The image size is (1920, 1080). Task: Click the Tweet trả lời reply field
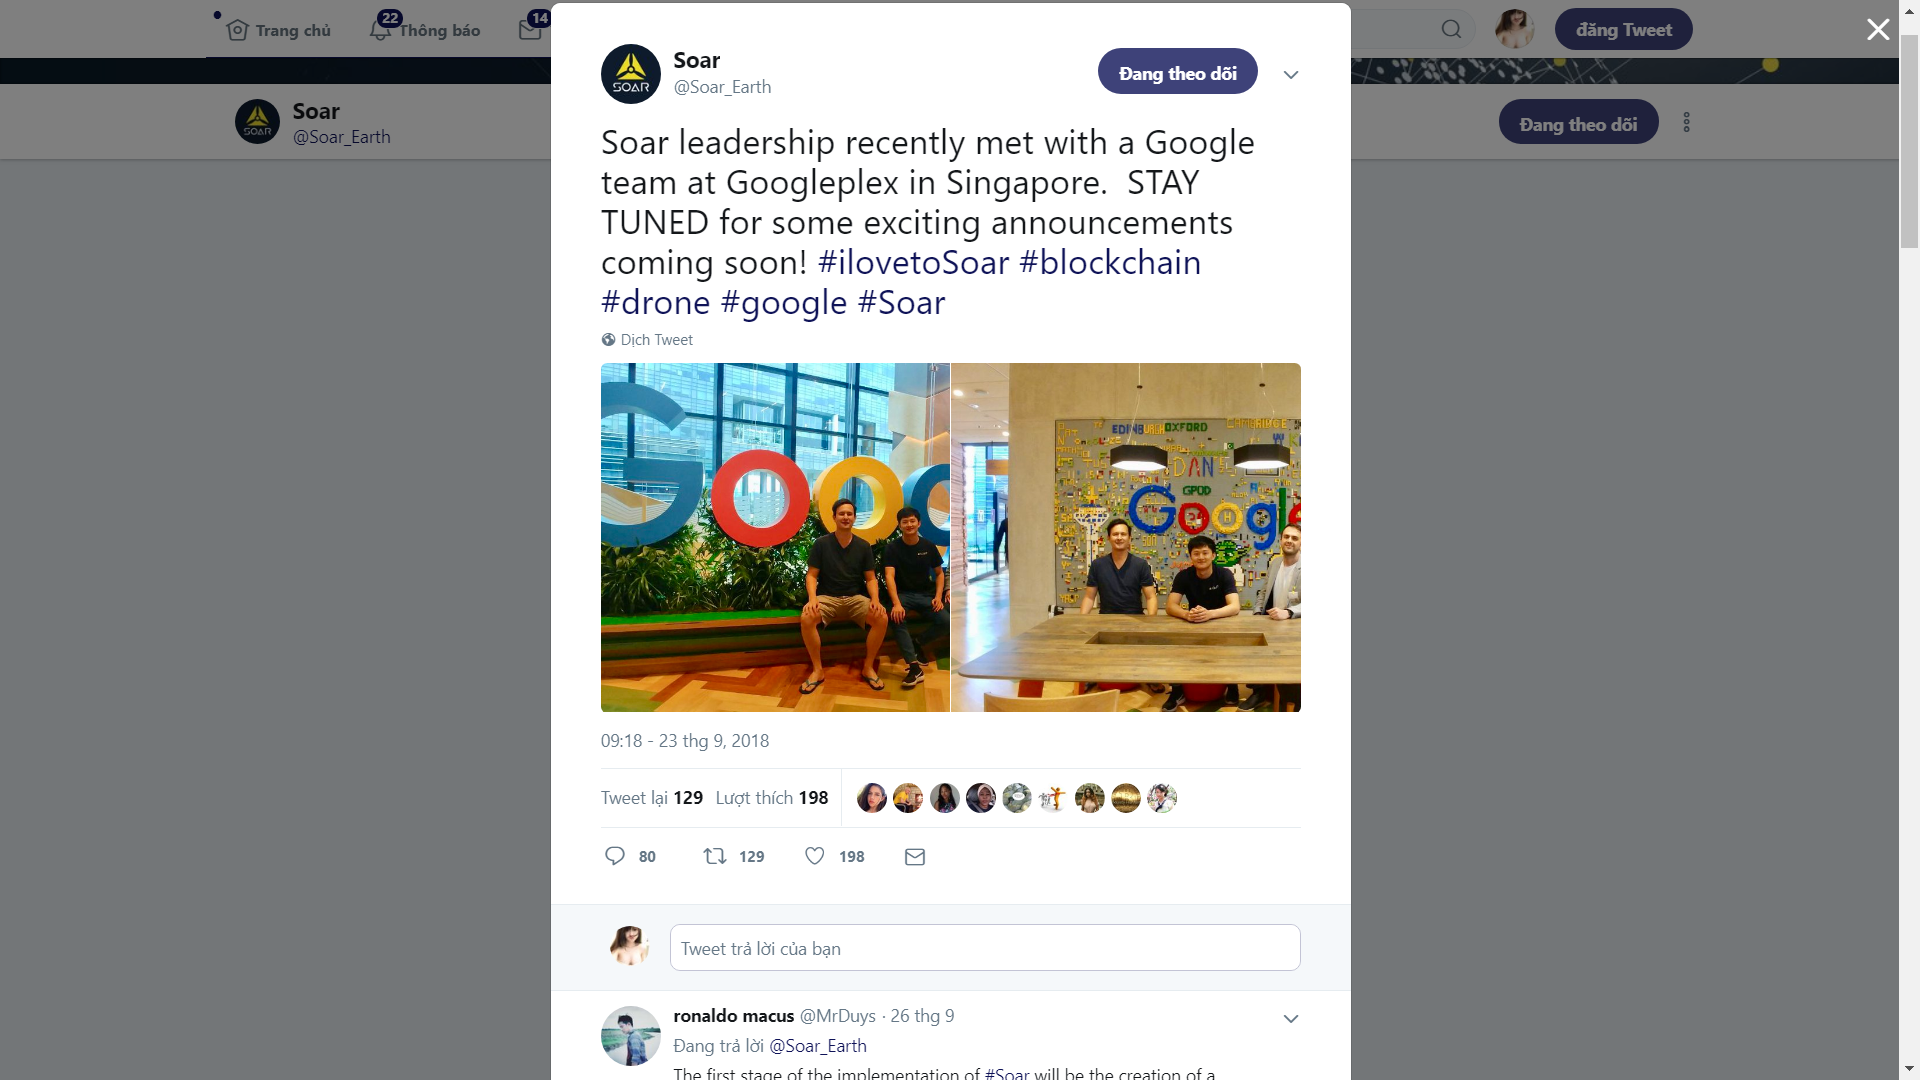point(985,948)
